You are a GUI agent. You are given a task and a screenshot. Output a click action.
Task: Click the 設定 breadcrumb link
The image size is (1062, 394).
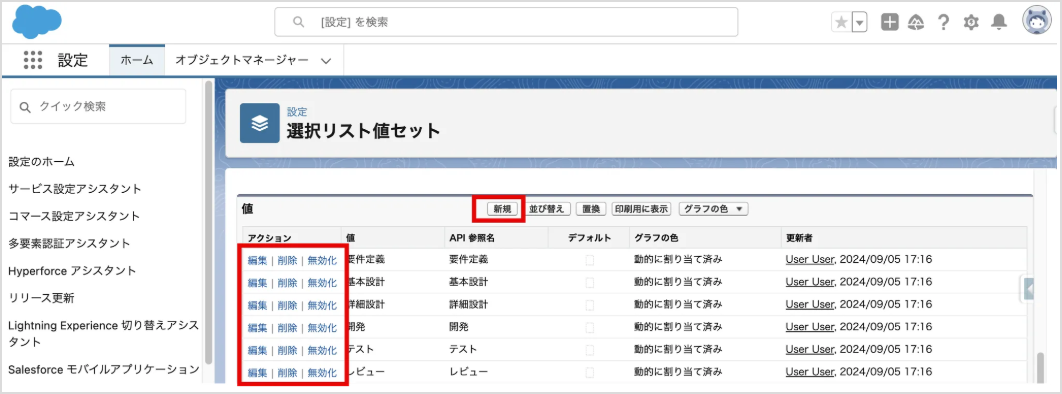tap(297, 112)
